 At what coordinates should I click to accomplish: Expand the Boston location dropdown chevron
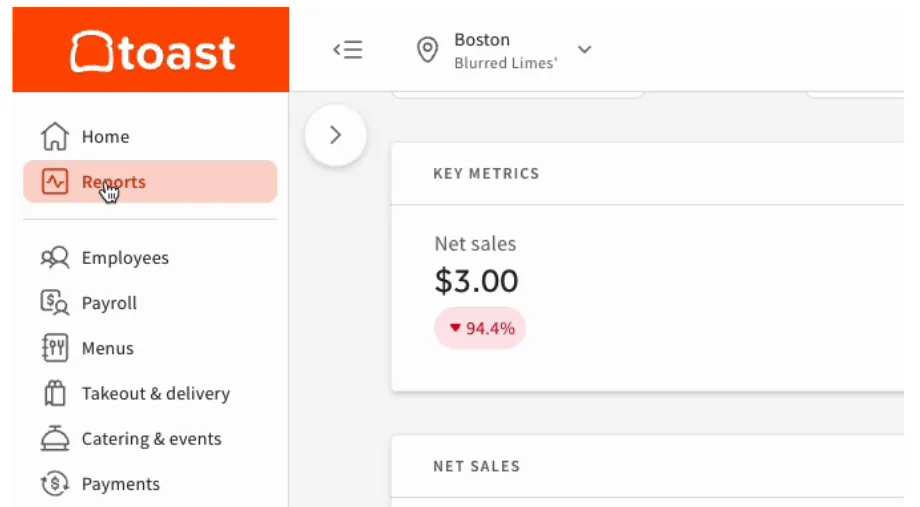click(x=584, y=50)
